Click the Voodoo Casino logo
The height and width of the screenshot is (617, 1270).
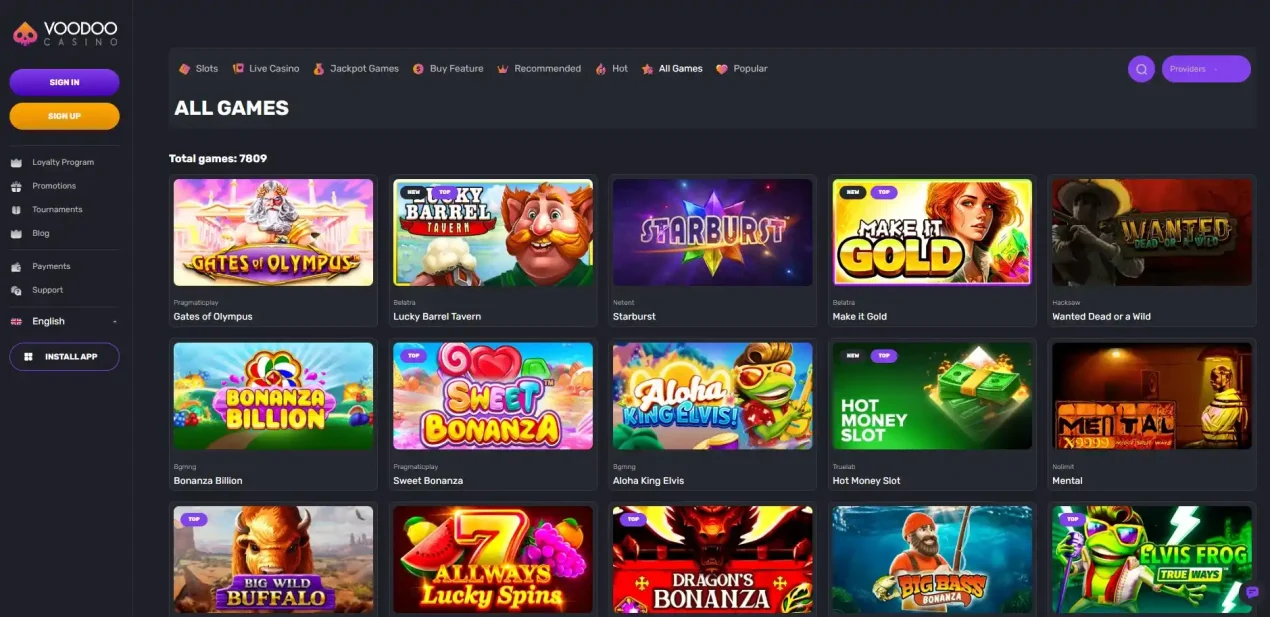coord(65,34)
